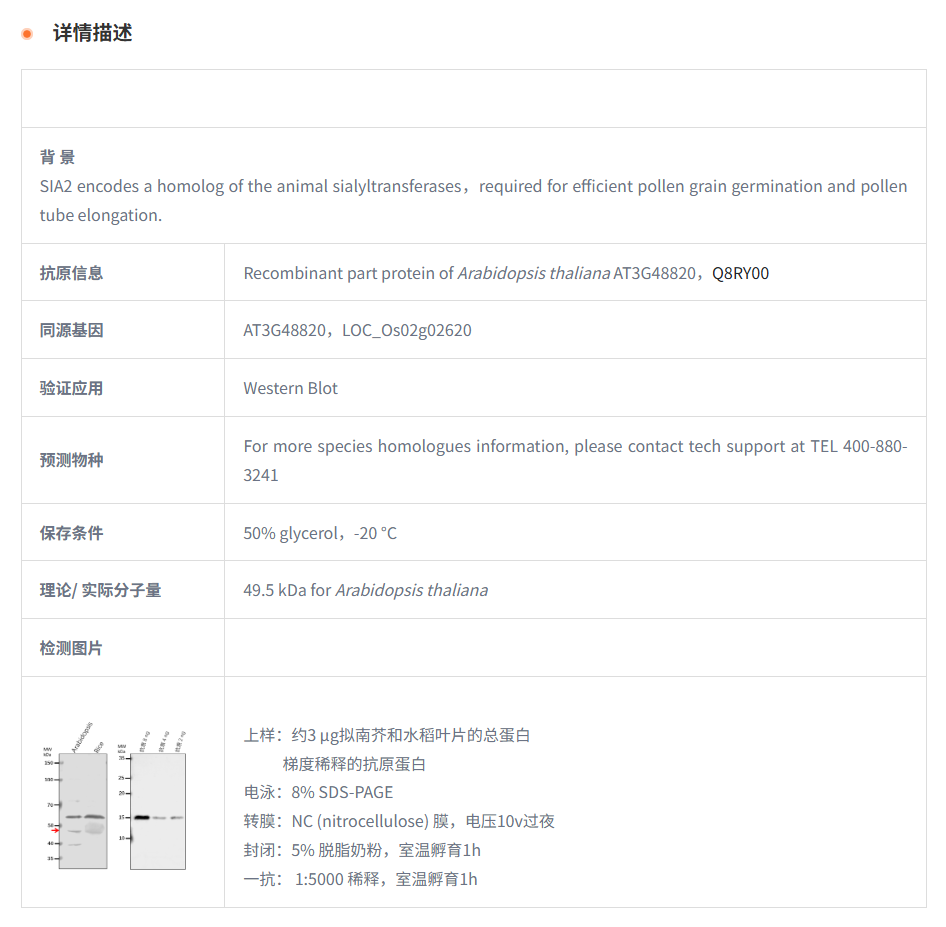
Task: Click the Q8RY00 accession link
Action: point(740,273)
